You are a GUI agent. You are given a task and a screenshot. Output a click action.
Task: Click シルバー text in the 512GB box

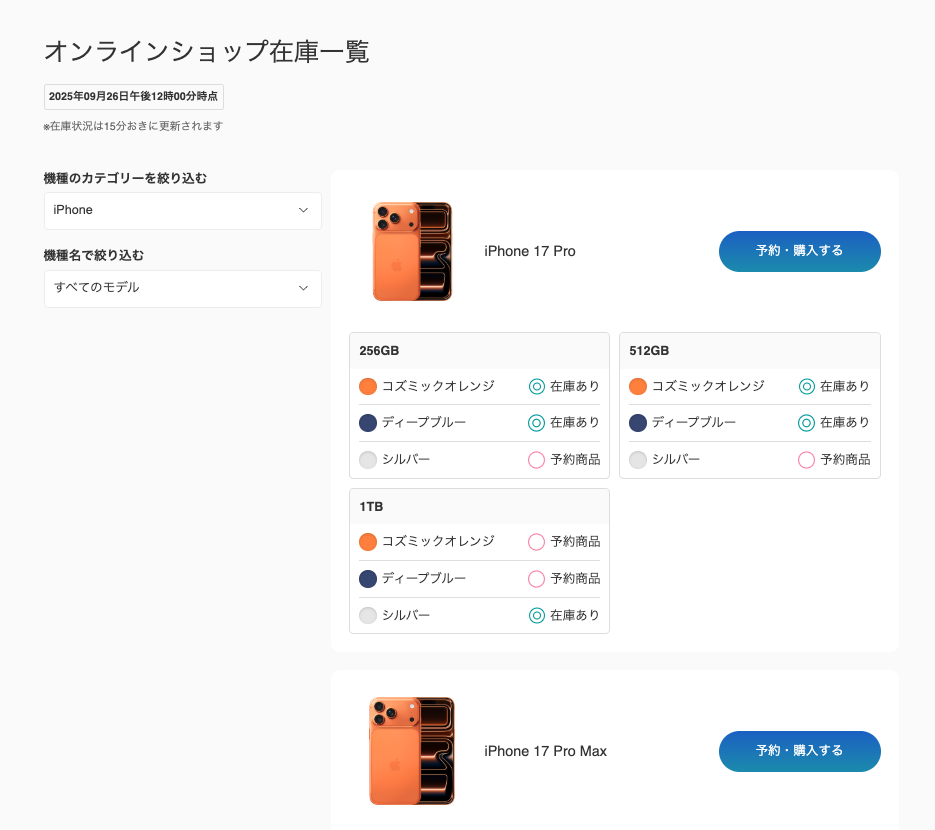pyautogui.click(x=676, y=460)
